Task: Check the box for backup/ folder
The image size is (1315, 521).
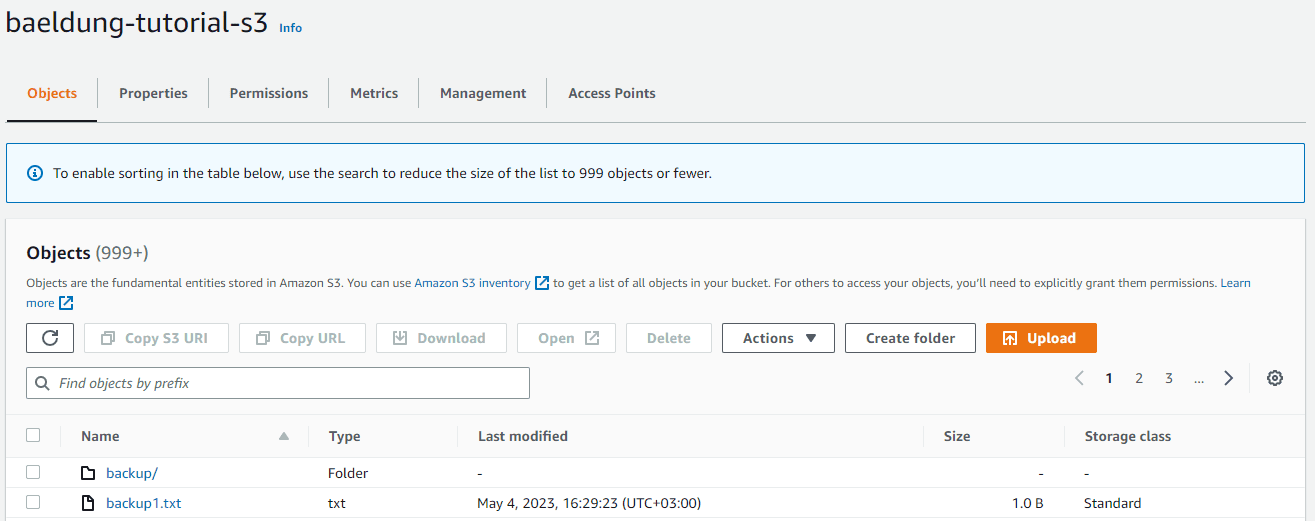Action: 33,472
